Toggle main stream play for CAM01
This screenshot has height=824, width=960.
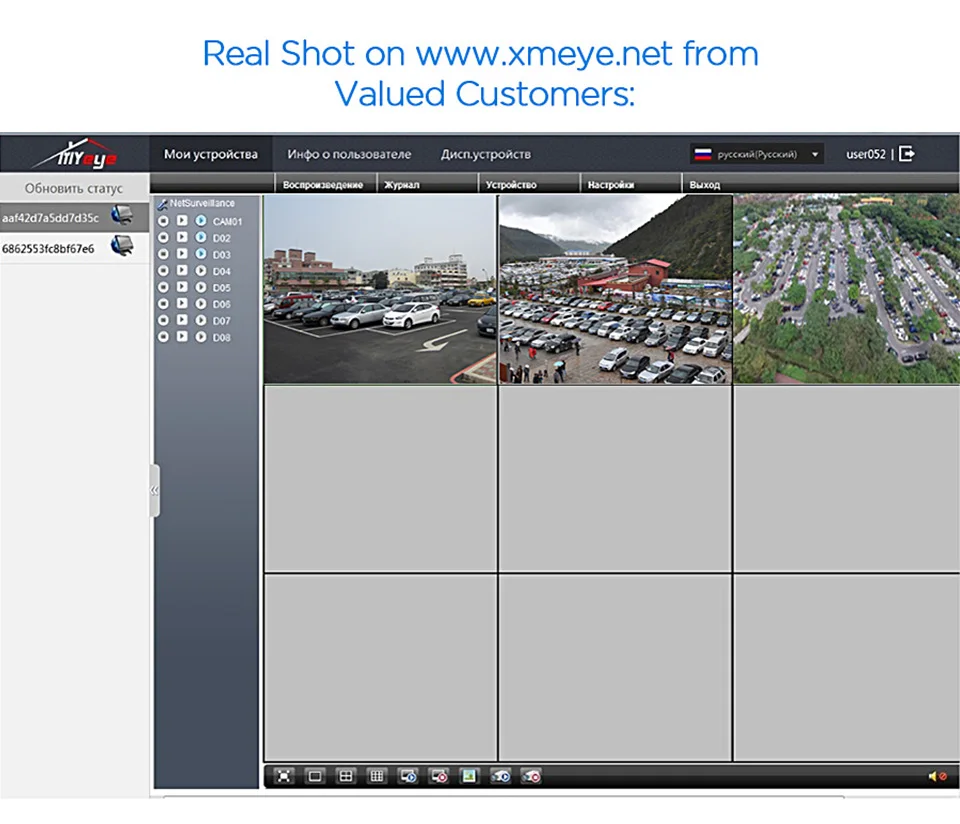tap(201, 220)
